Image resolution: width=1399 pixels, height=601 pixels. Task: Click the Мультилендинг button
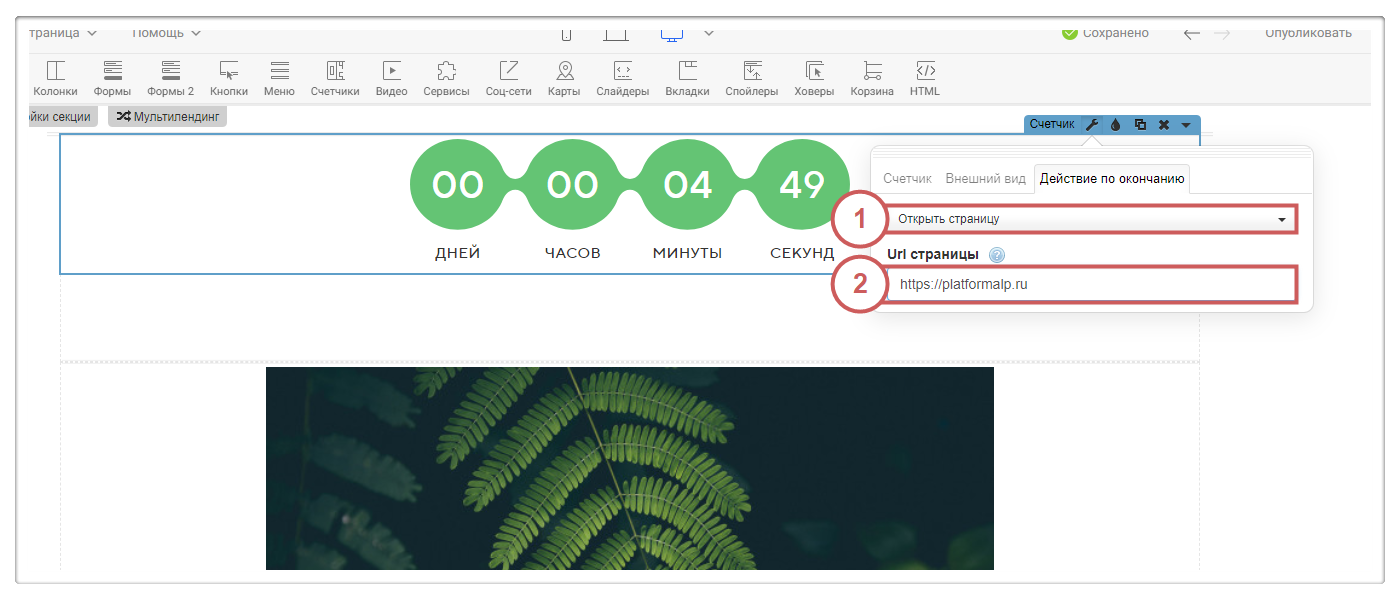click(x=167, y=117)
